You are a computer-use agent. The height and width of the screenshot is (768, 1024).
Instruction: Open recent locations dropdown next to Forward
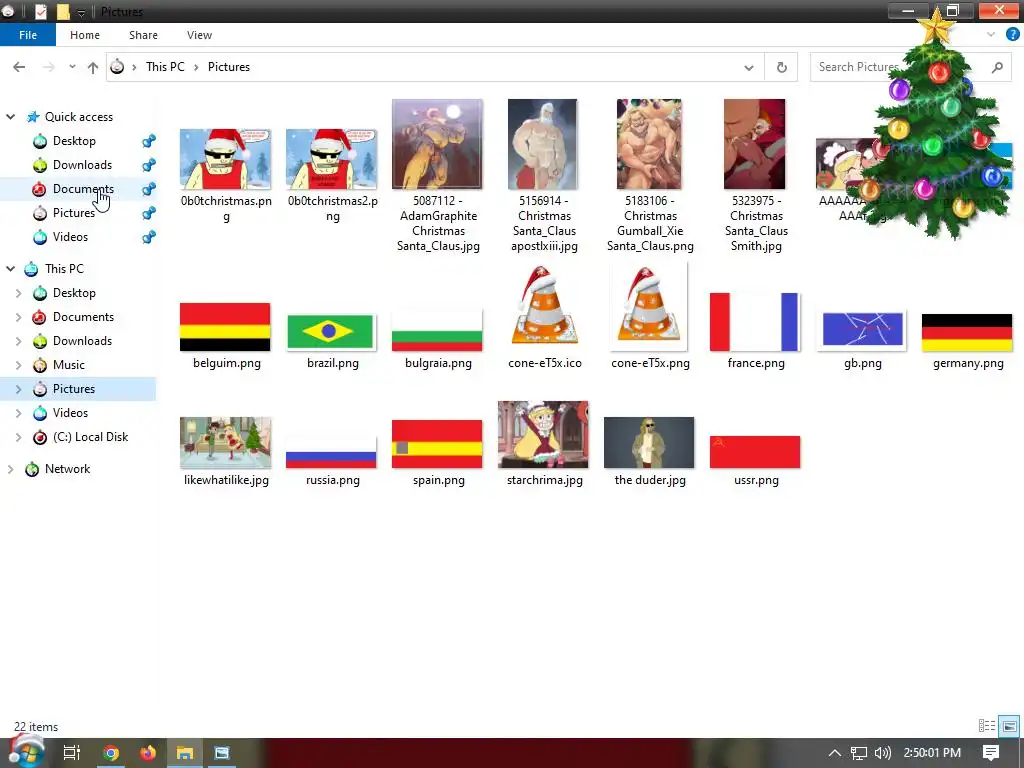click(72, 67)
